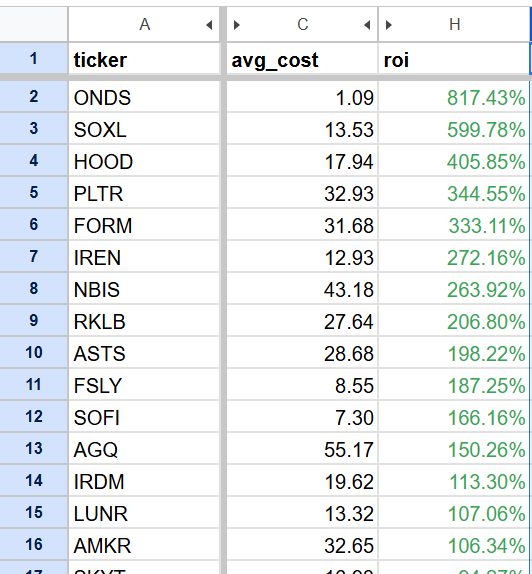Click avg_cost value 8.55
Screen dimensions: 532x574
tap(302, 384)
